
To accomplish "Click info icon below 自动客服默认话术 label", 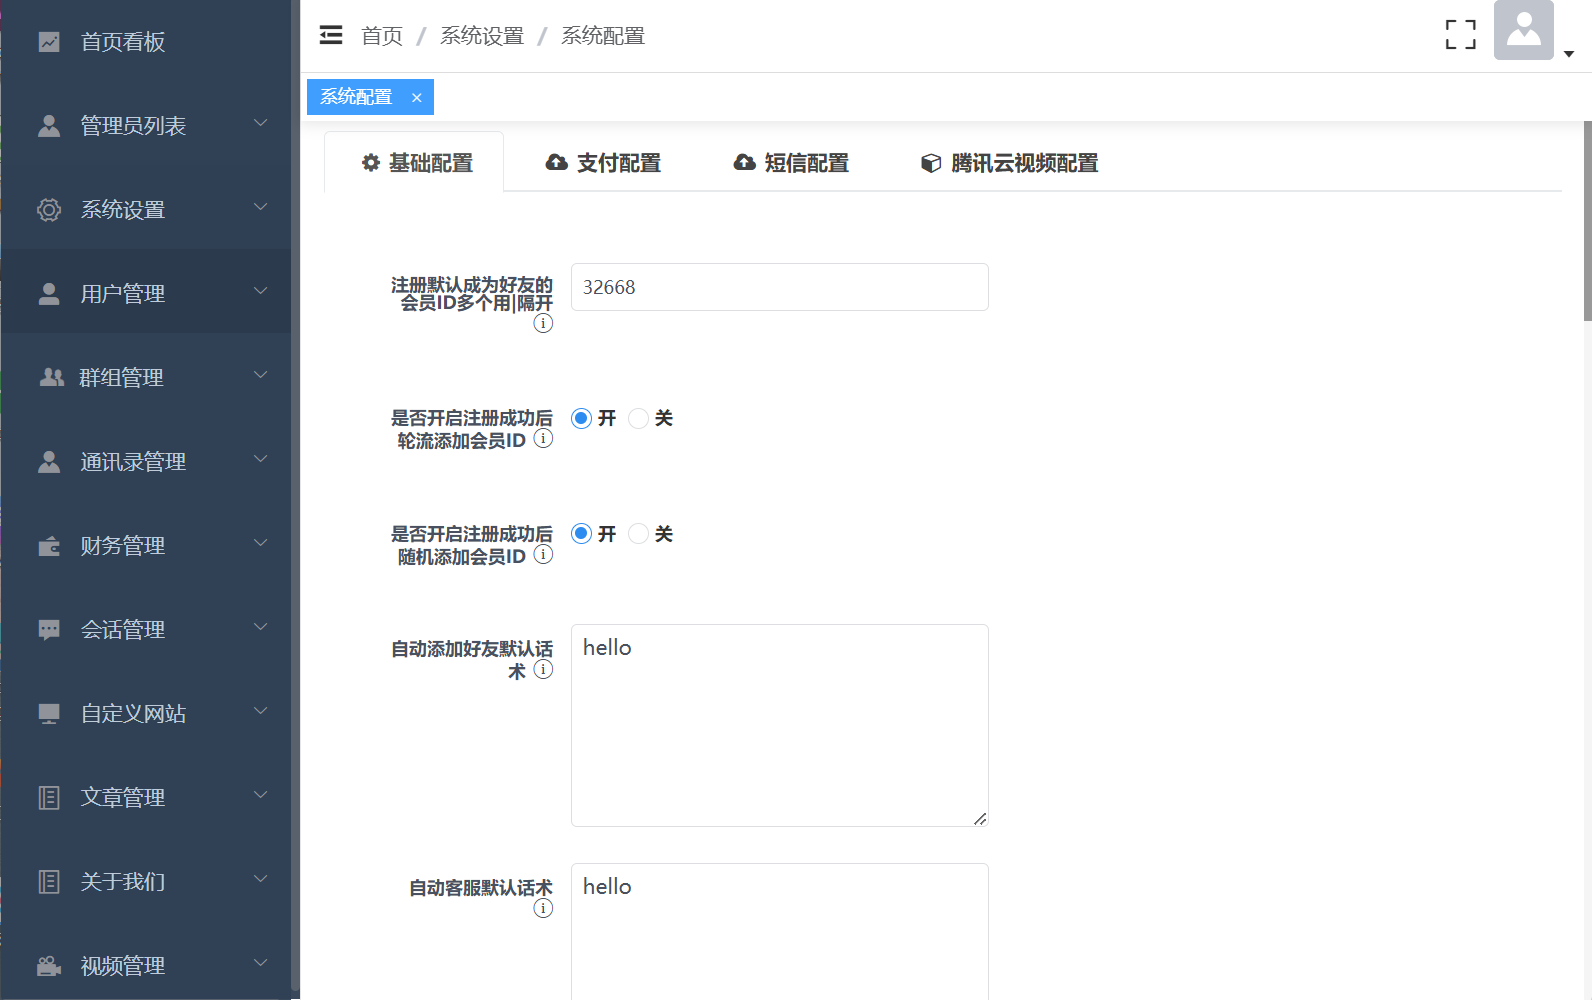I will pyautogui.click(x=543, y=908).
